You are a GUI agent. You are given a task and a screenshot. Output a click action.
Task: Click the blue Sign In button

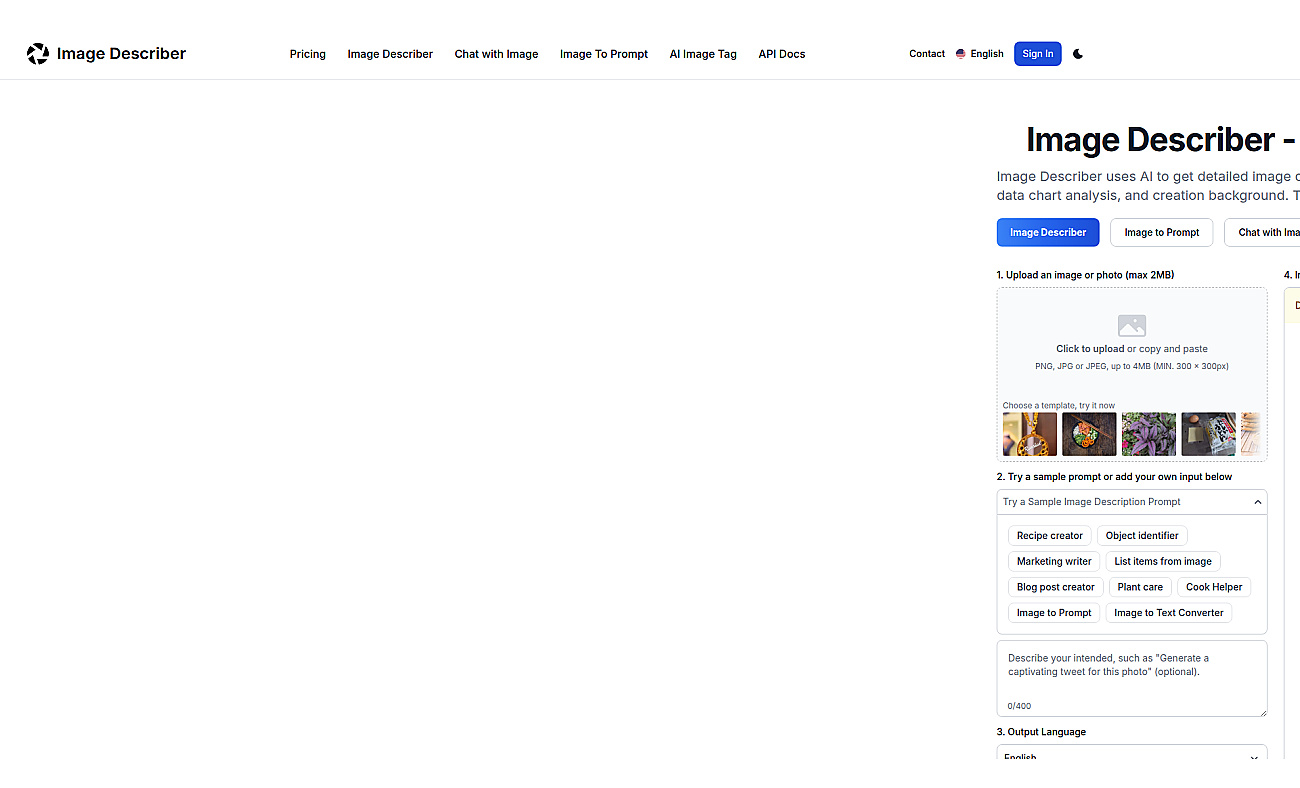point(1038,54)
